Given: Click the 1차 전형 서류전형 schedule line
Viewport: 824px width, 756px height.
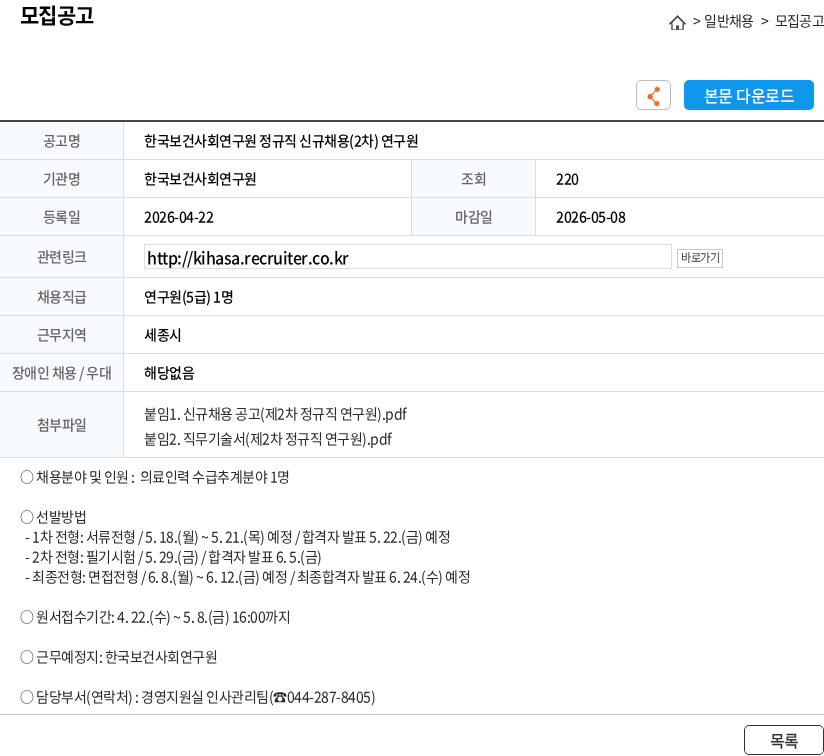Looking at the screenshot, I should click(x=238, y=537).
